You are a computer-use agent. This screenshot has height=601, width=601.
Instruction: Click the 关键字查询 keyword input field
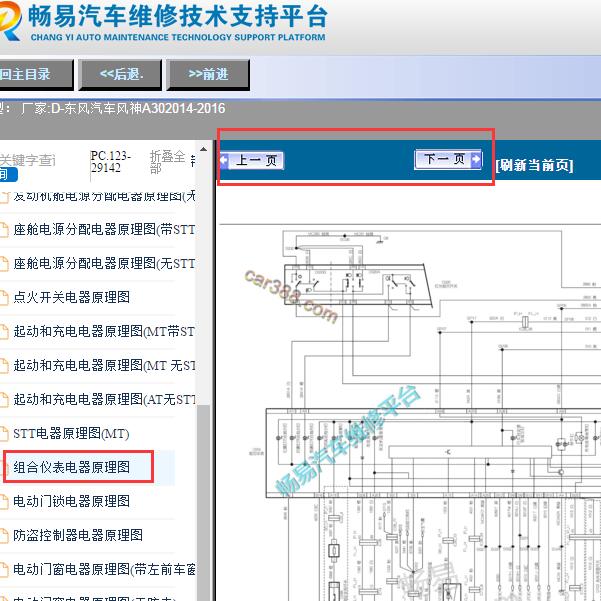(x=28, y=160)
